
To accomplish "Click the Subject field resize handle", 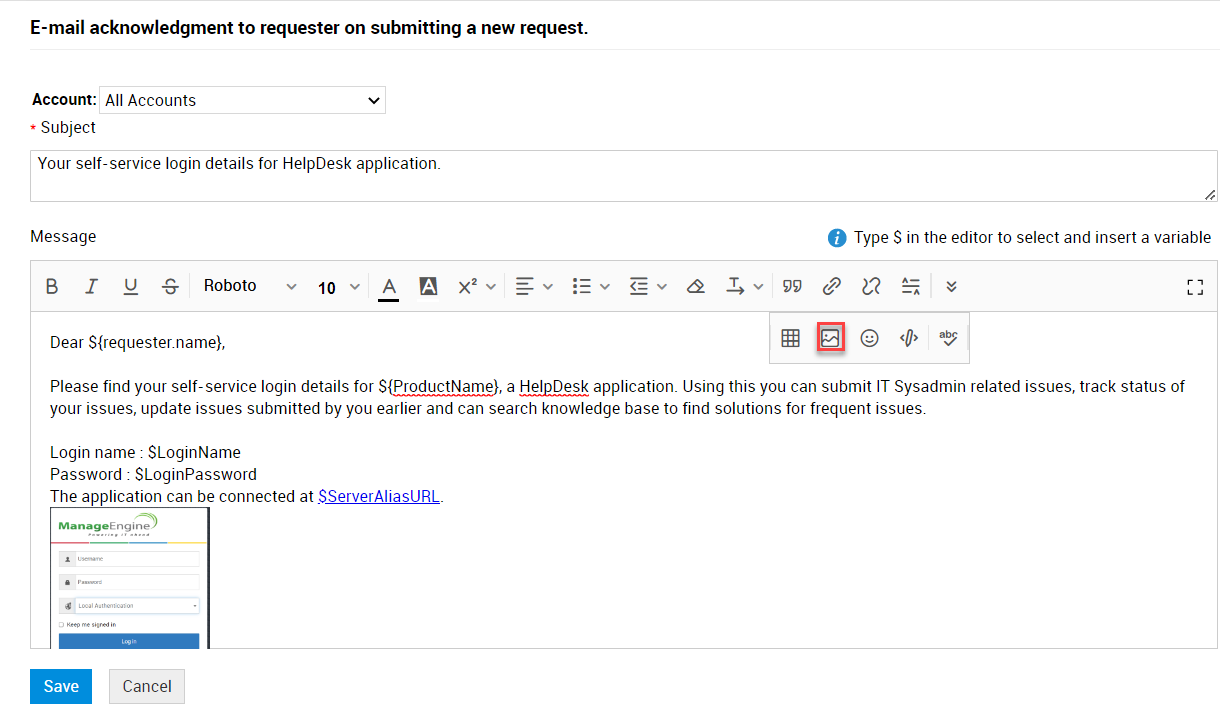I will [1210, 194].
